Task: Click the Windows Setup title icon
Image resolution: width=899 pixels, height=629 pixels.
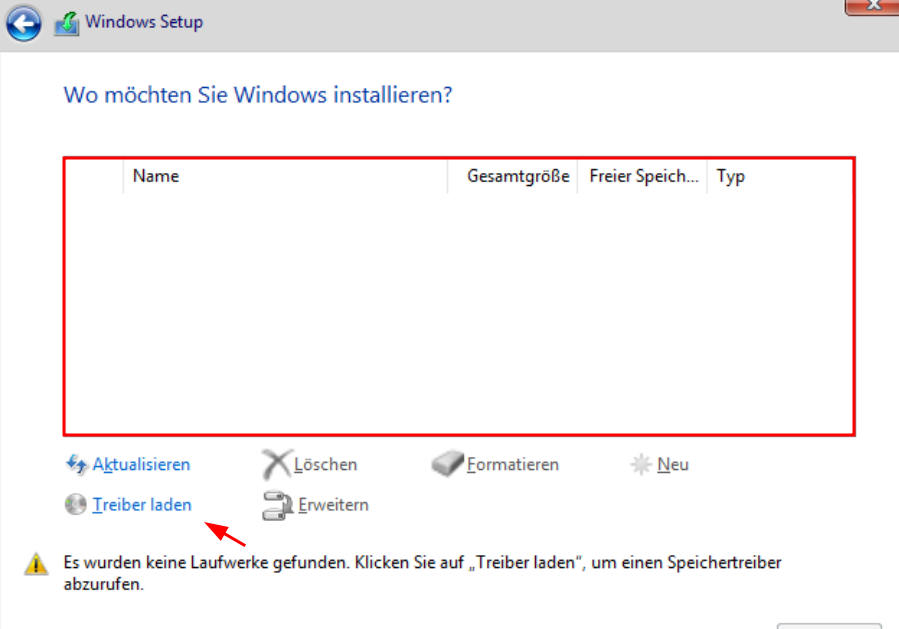Action: point(67,24)
